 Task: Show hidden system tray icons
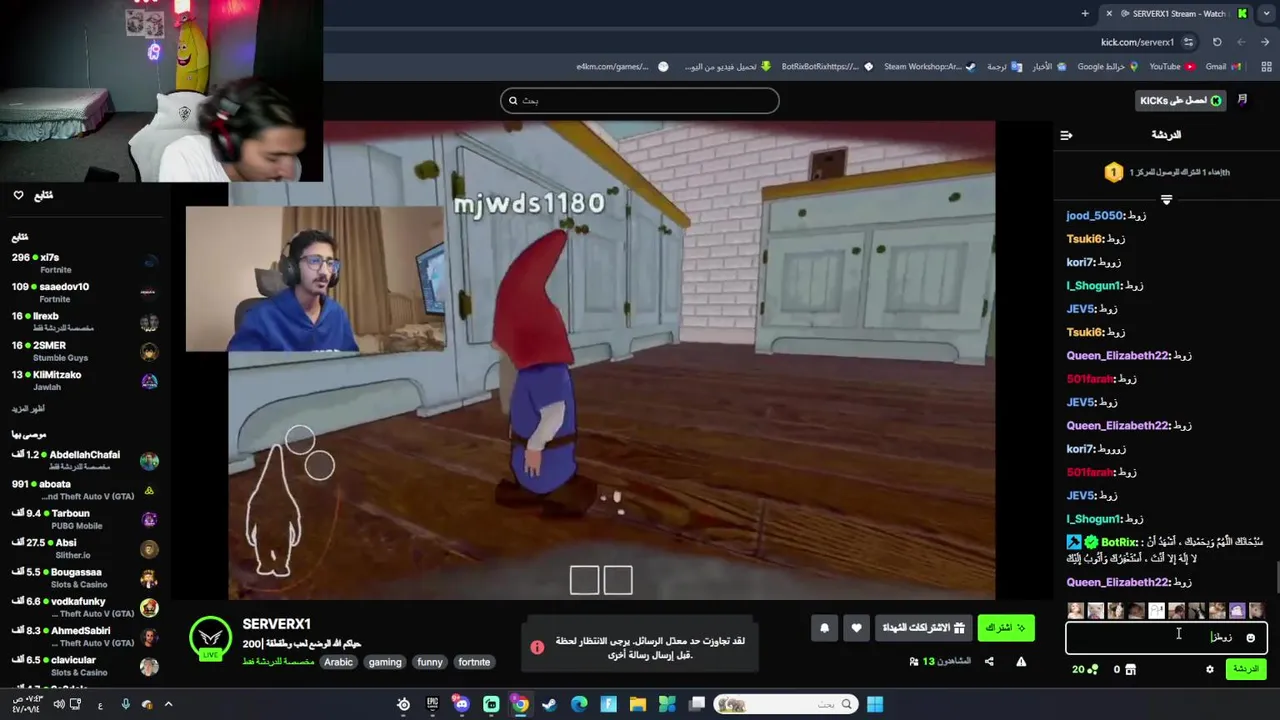(x=168, y=704)
